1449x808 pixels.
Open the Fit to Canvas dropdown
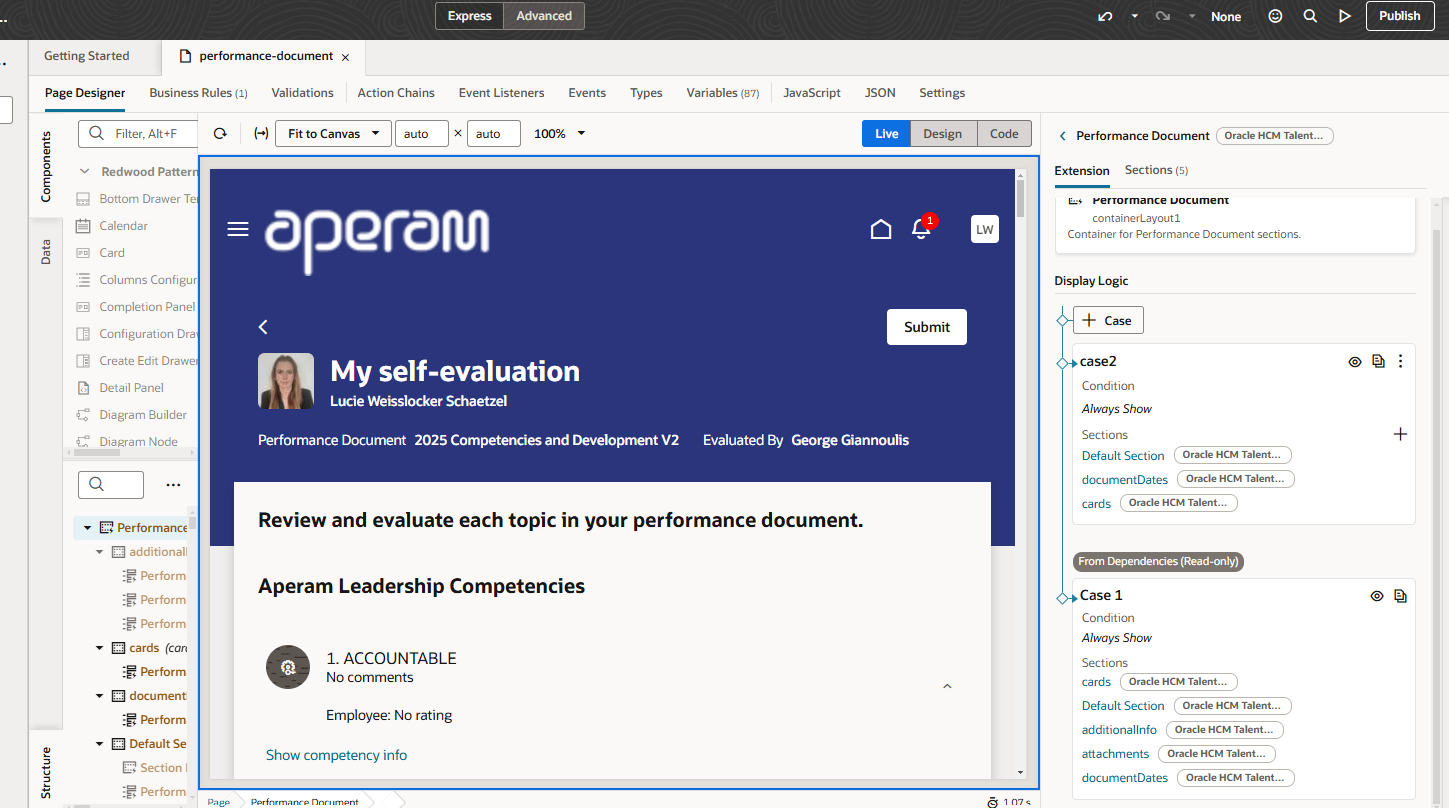point(334,134)
